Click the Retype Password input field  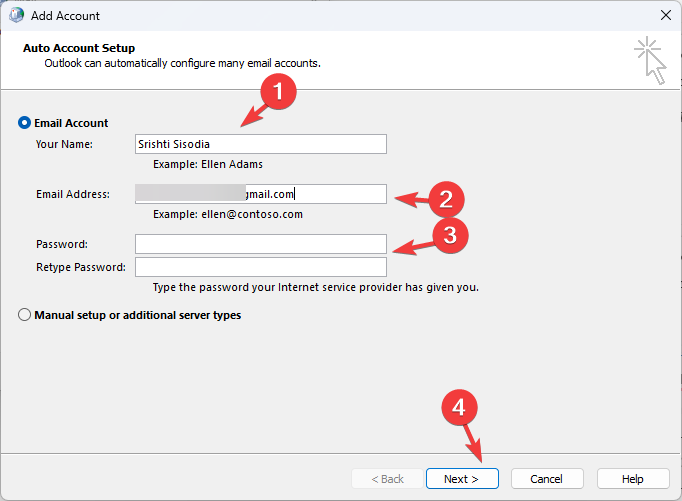coord(260,267)
